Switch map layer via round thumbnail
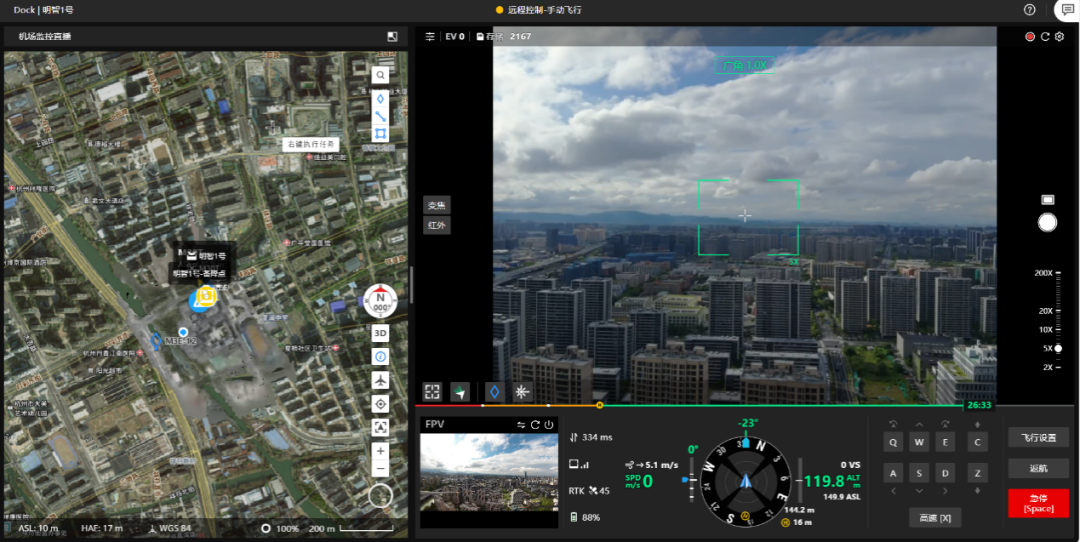Screen dimensions: 1080x542 pos(380,495)
